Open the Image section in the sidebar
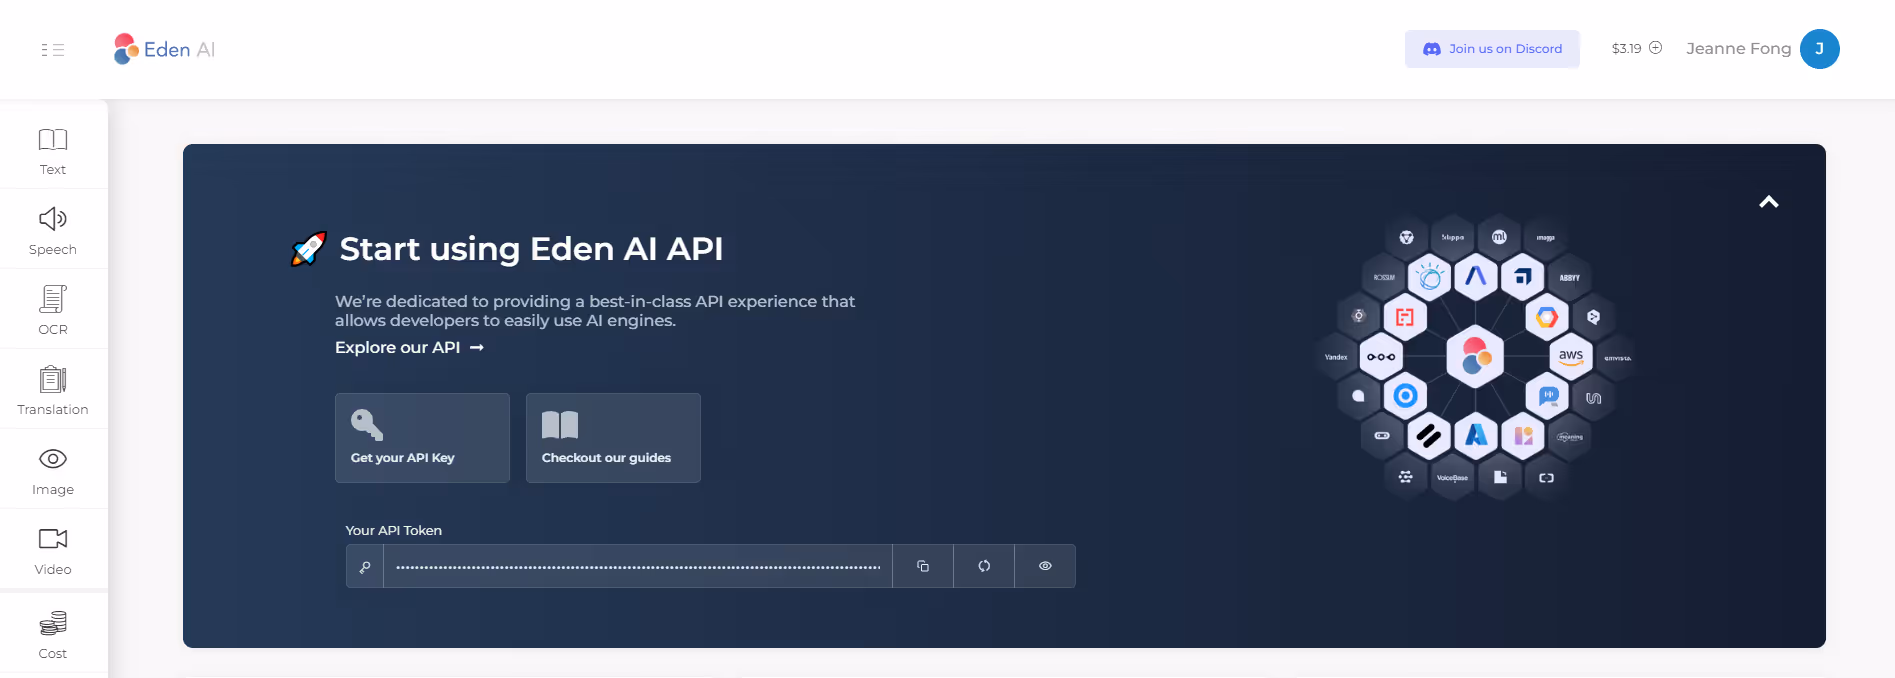1895x678 pixels. click(53, 472)
